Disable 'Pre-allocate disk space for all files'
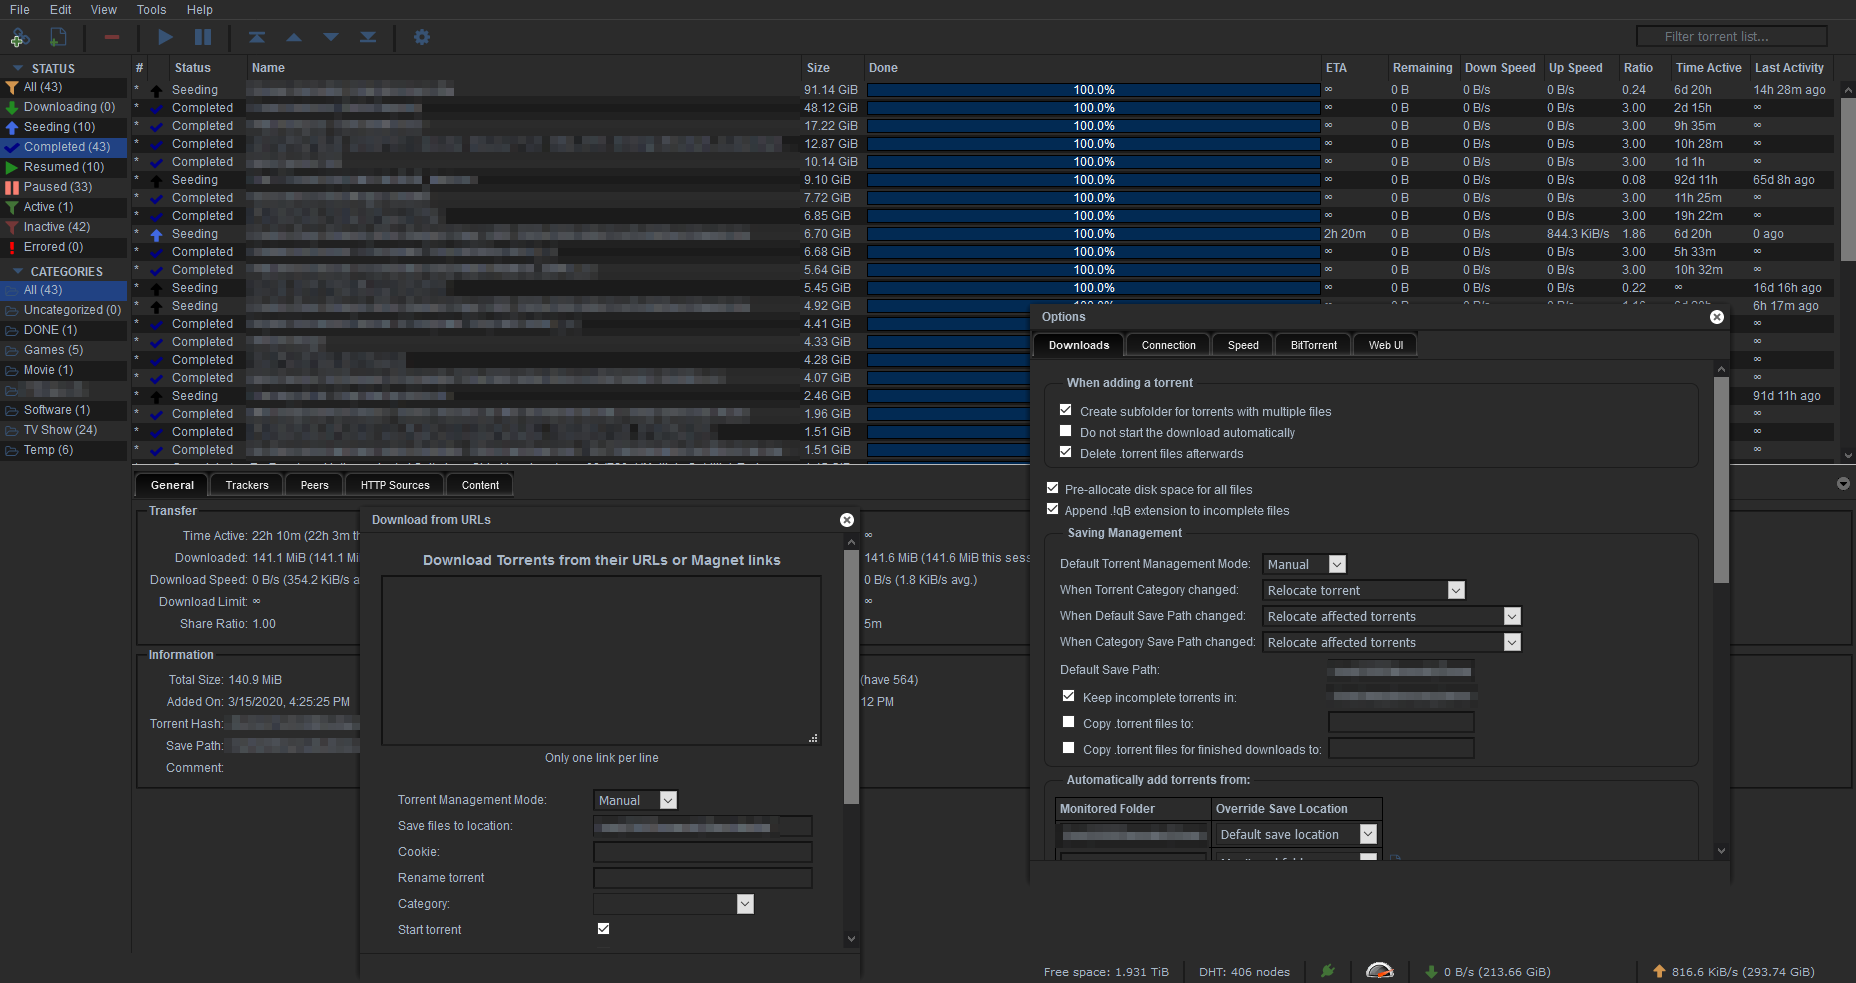Viewport: 1856px width, 983px height. click(x=1052, y=487)
